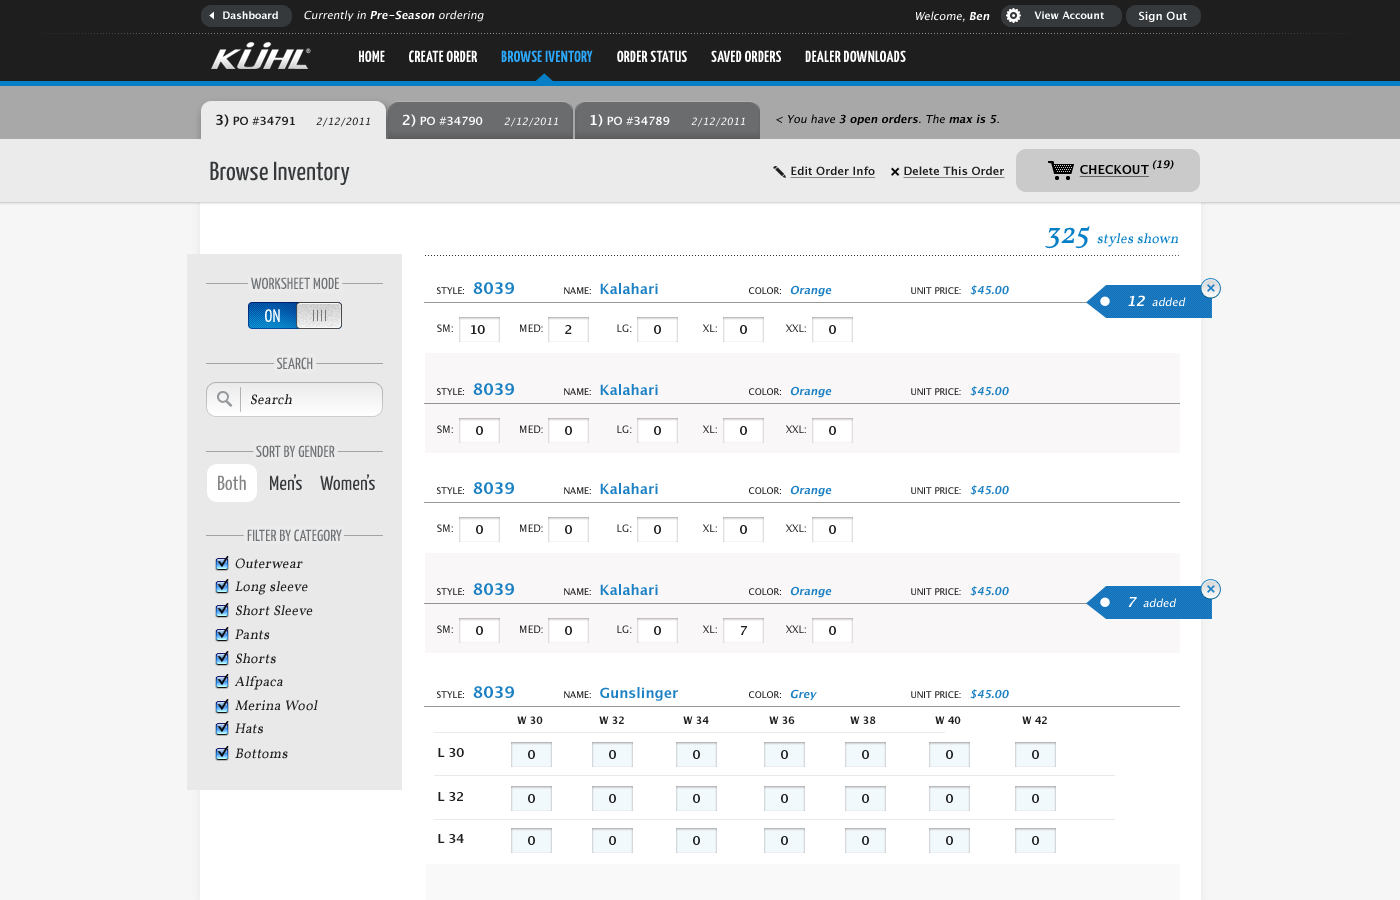Click SM quantity field showing 10
This screenshot has width=1400, height=900.
[479, 329]
